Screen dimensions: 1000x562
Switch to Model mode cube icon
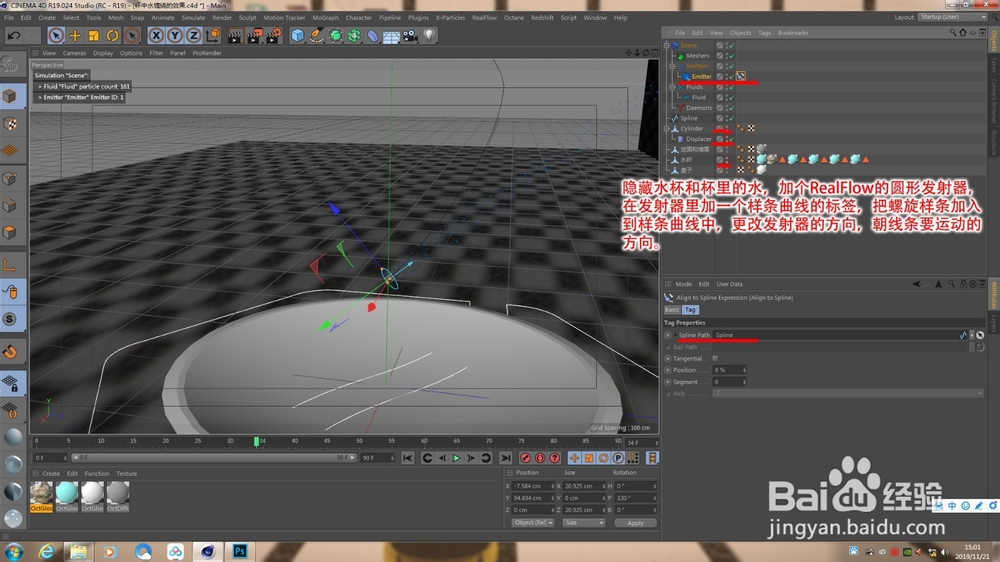(x=10, y=96)
